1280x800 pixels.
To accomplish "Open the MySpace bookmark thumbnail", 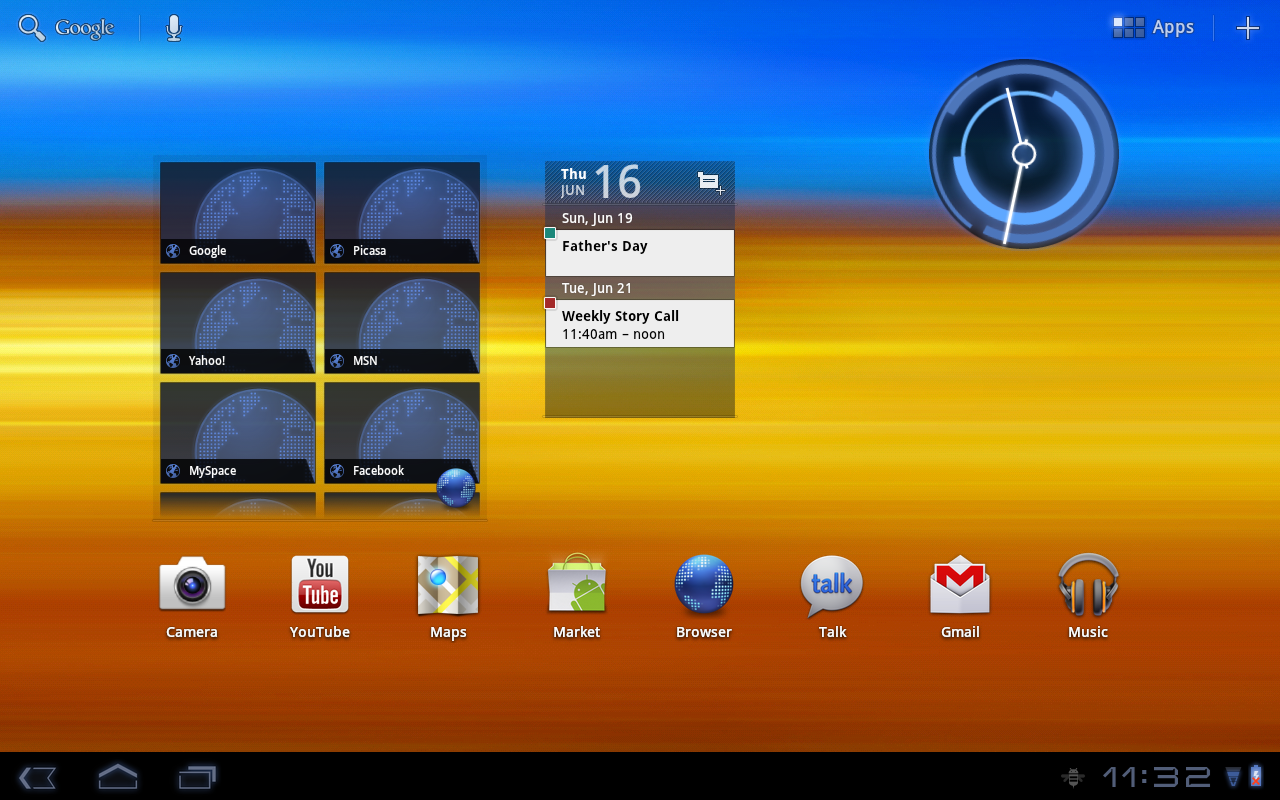I will [238, 433].
